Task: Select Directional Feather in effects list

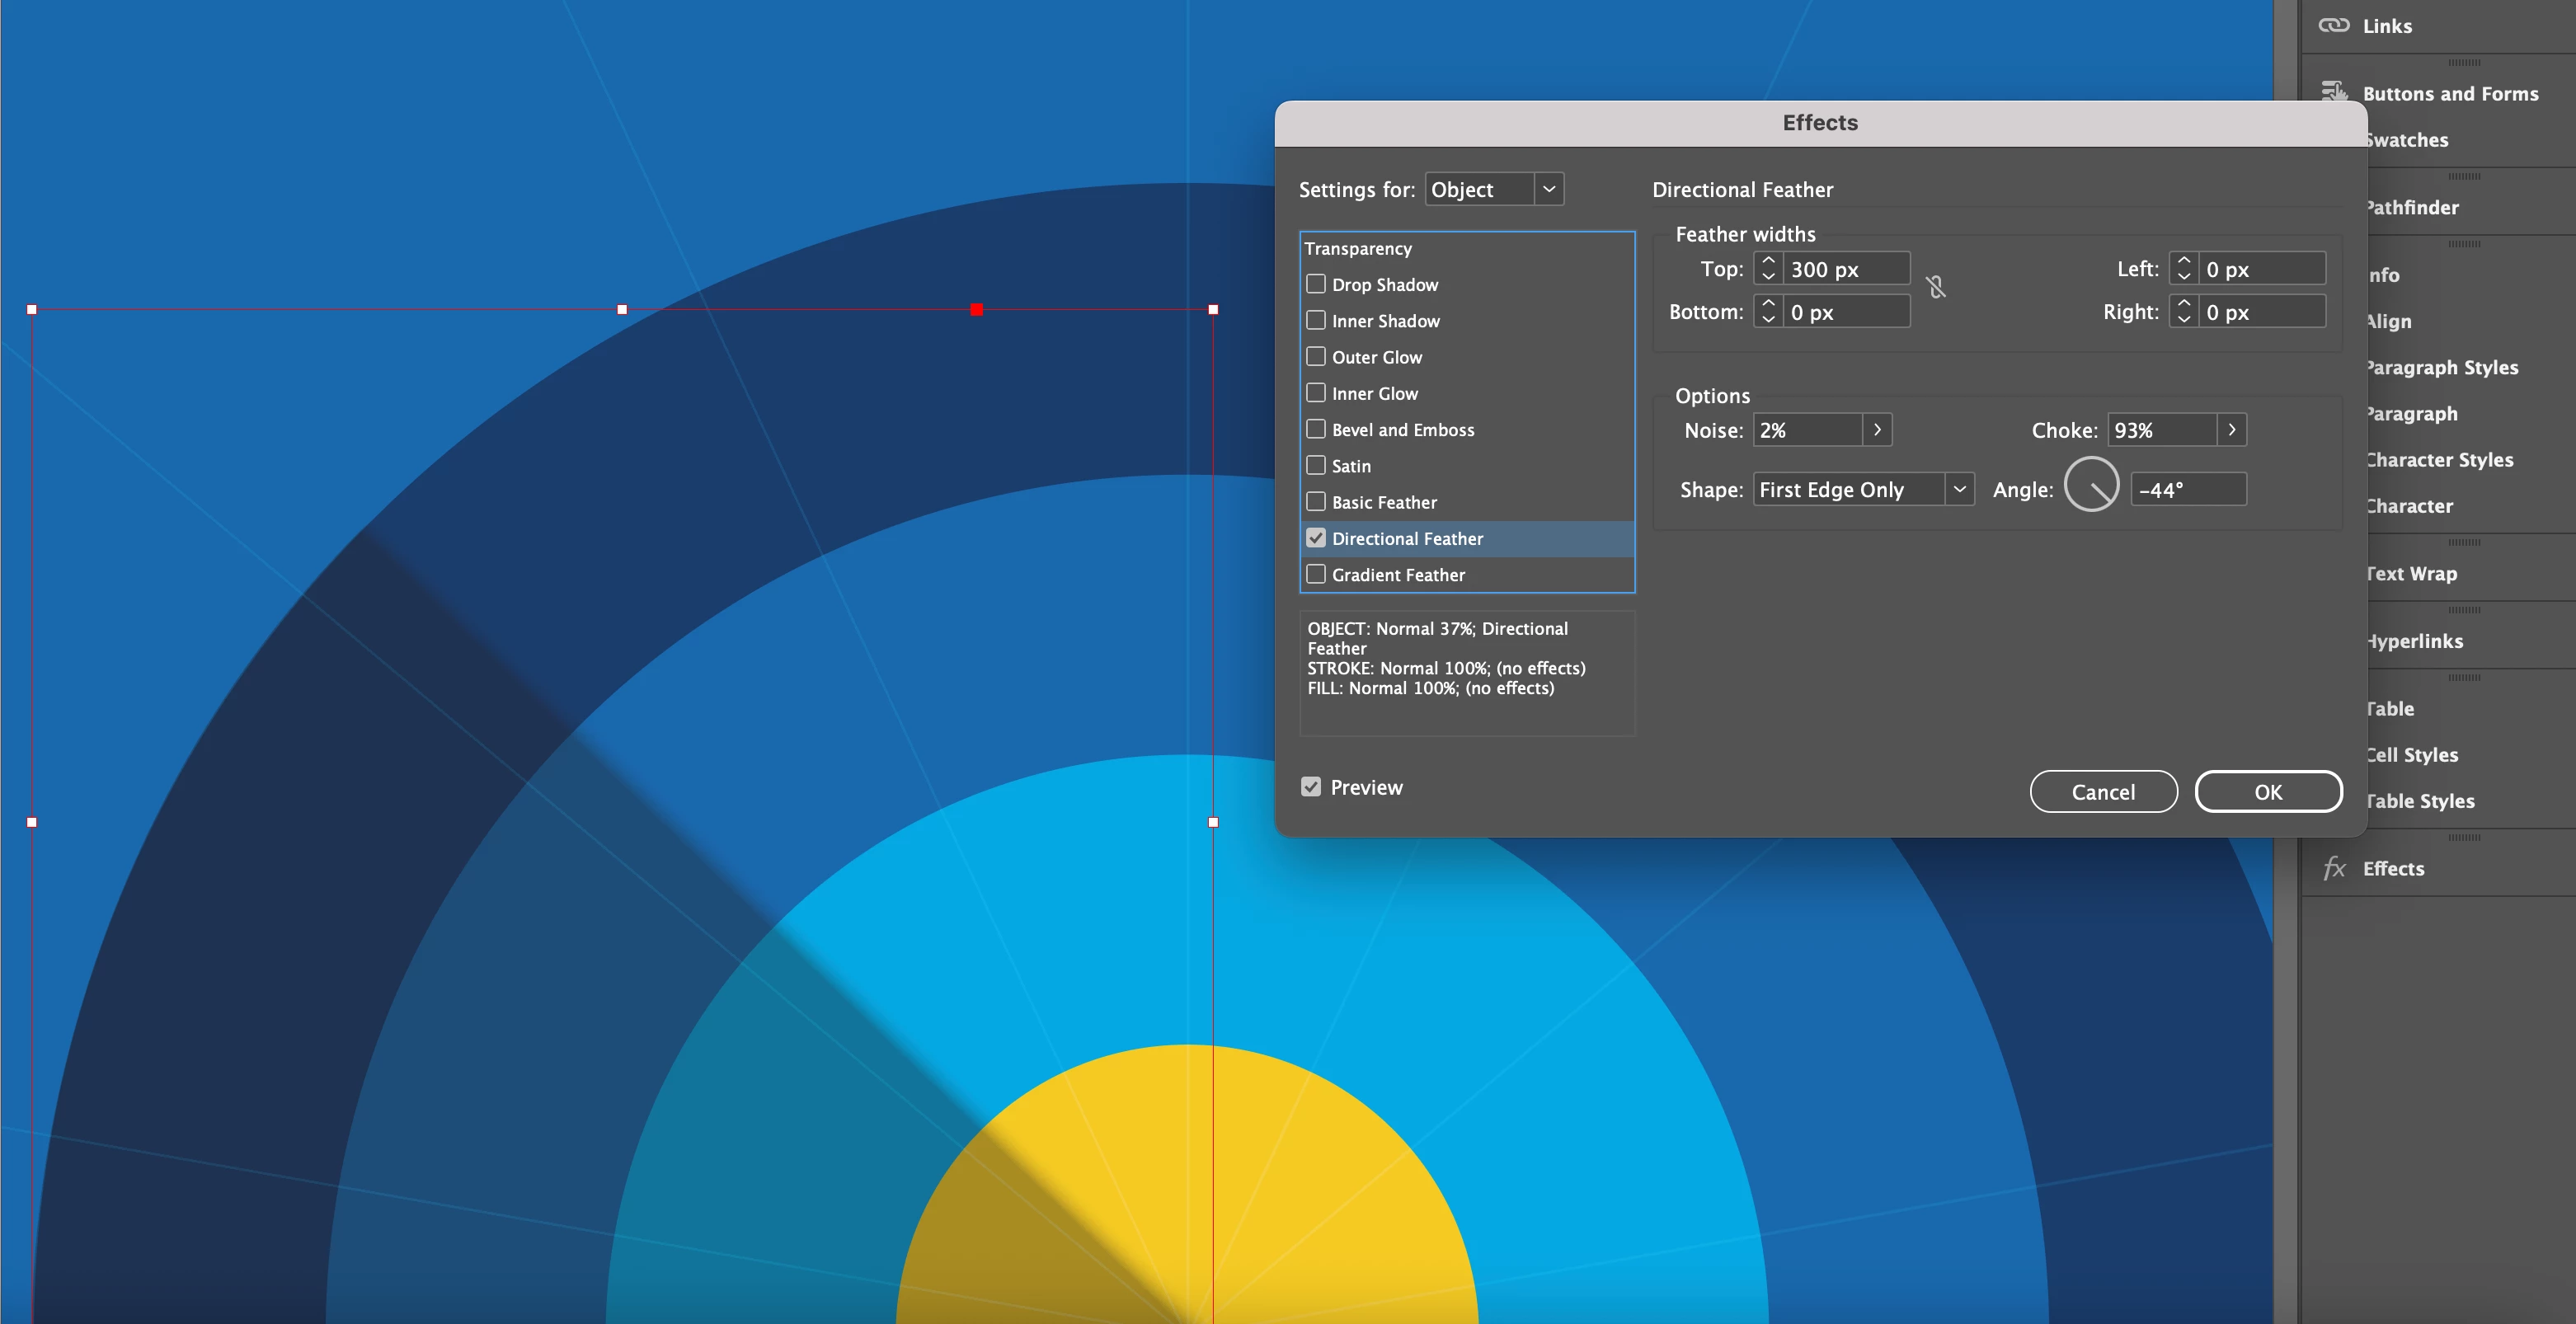Action: coord(1467,538)
